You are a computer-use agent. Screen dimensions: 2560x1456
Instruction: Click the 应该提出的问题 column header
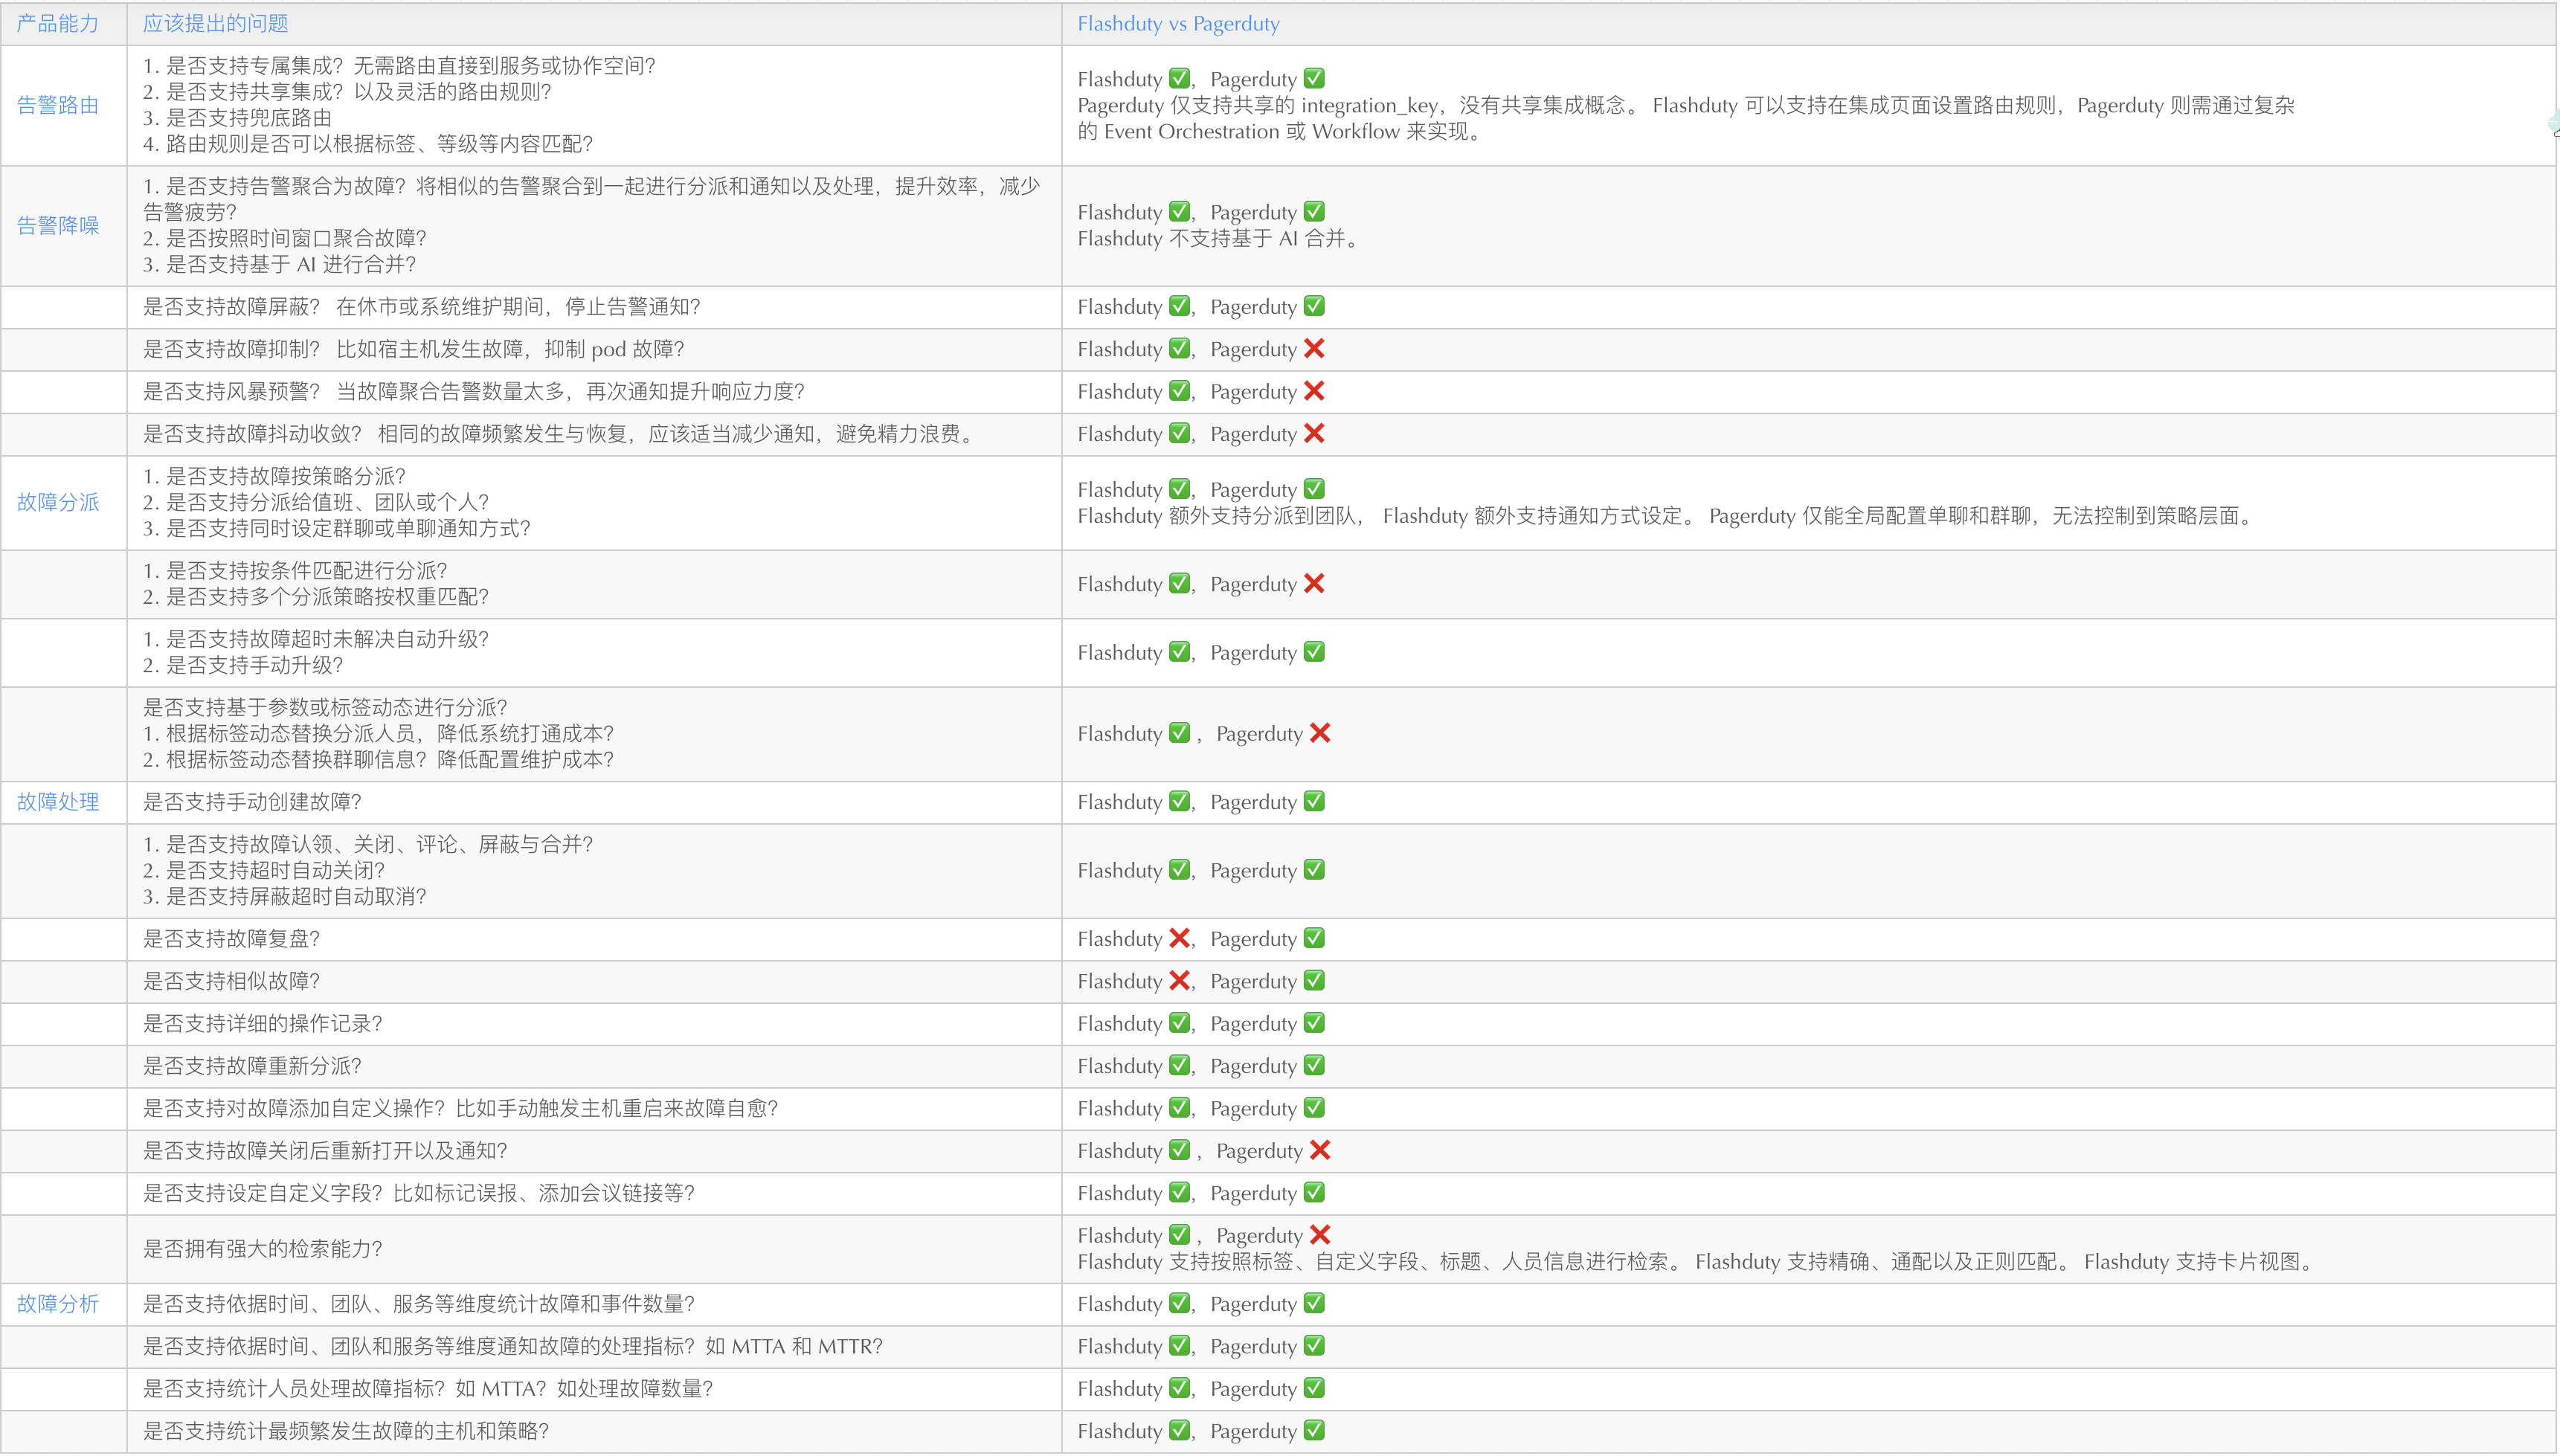[215, 23]
